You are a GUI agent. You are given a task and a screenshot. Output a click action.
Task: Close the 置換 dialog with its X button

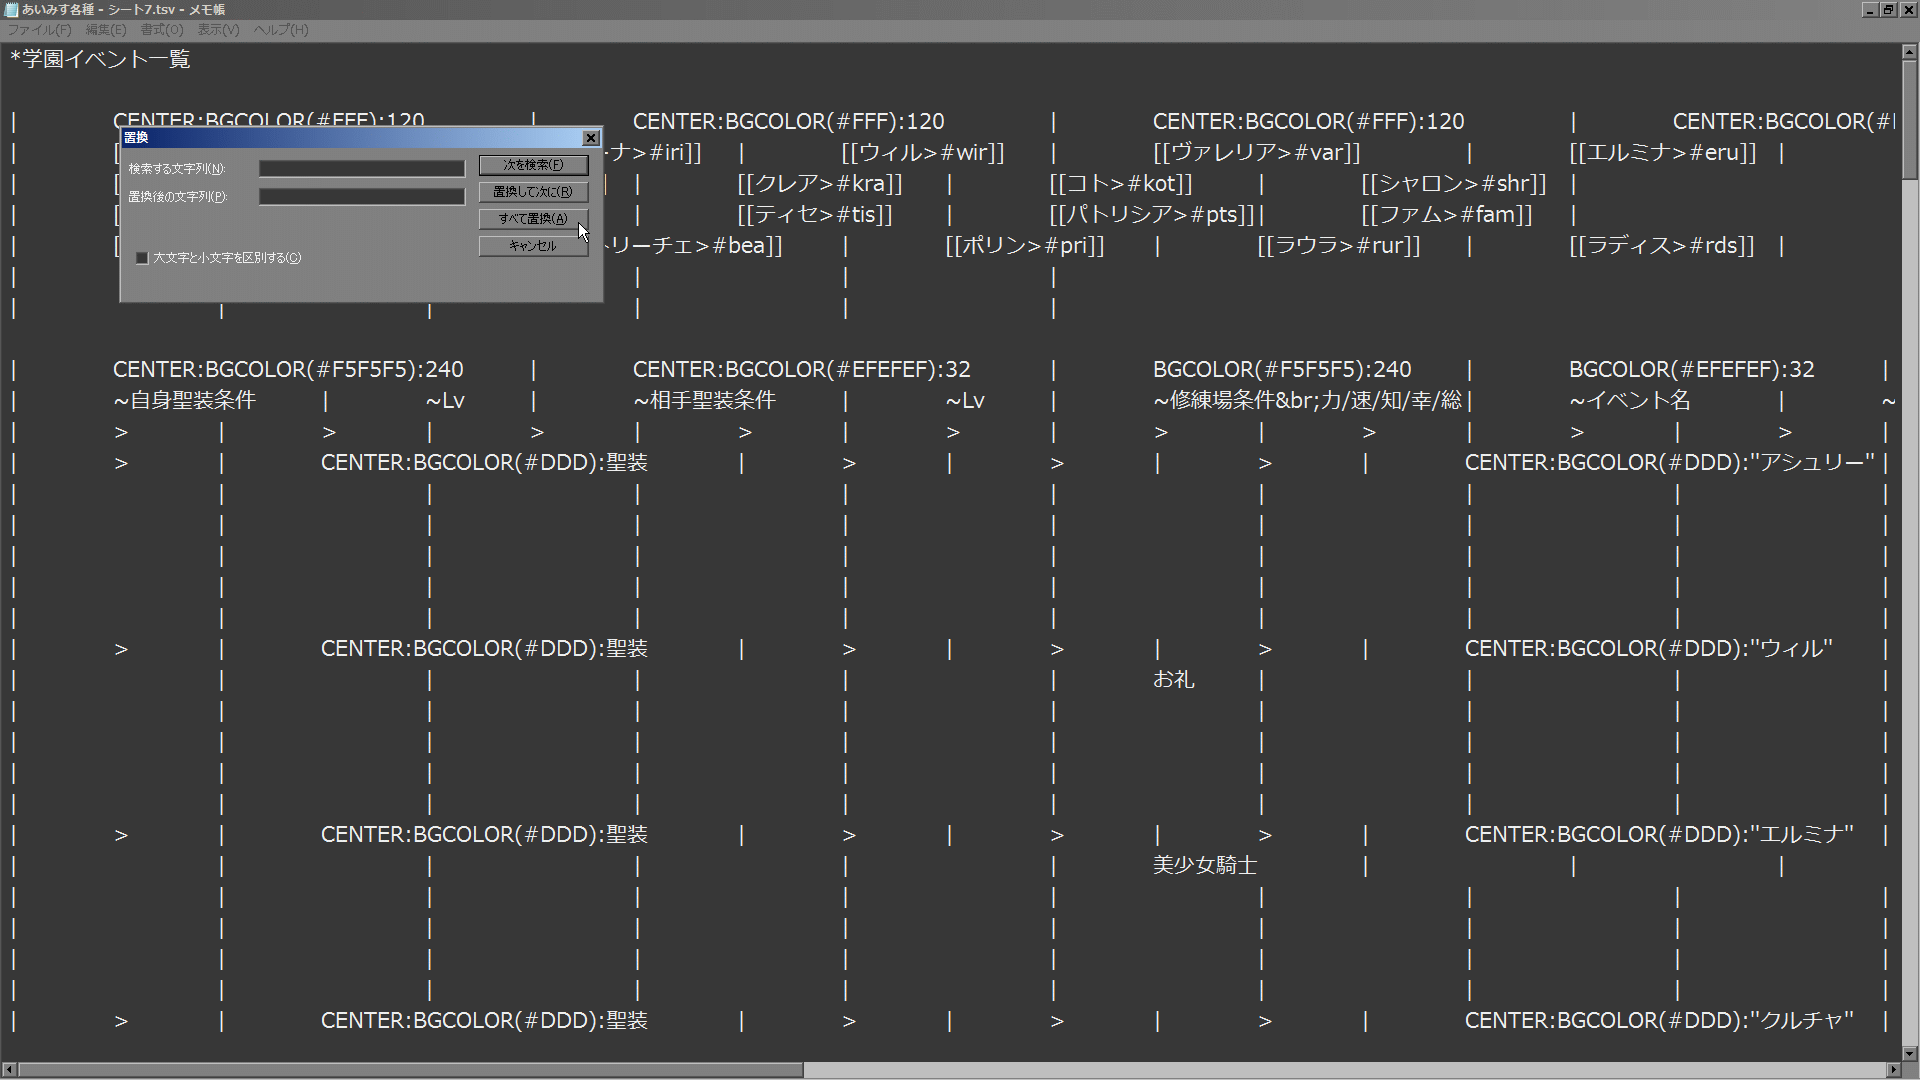[x=591, y=138]
